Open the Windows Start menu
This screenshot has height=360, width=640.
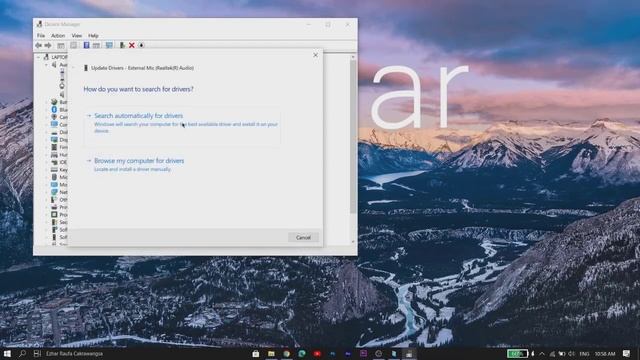point(7,353)
